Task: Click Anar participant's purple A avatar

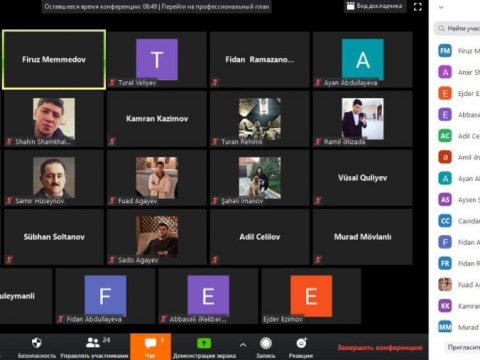Action: [445, 72]
